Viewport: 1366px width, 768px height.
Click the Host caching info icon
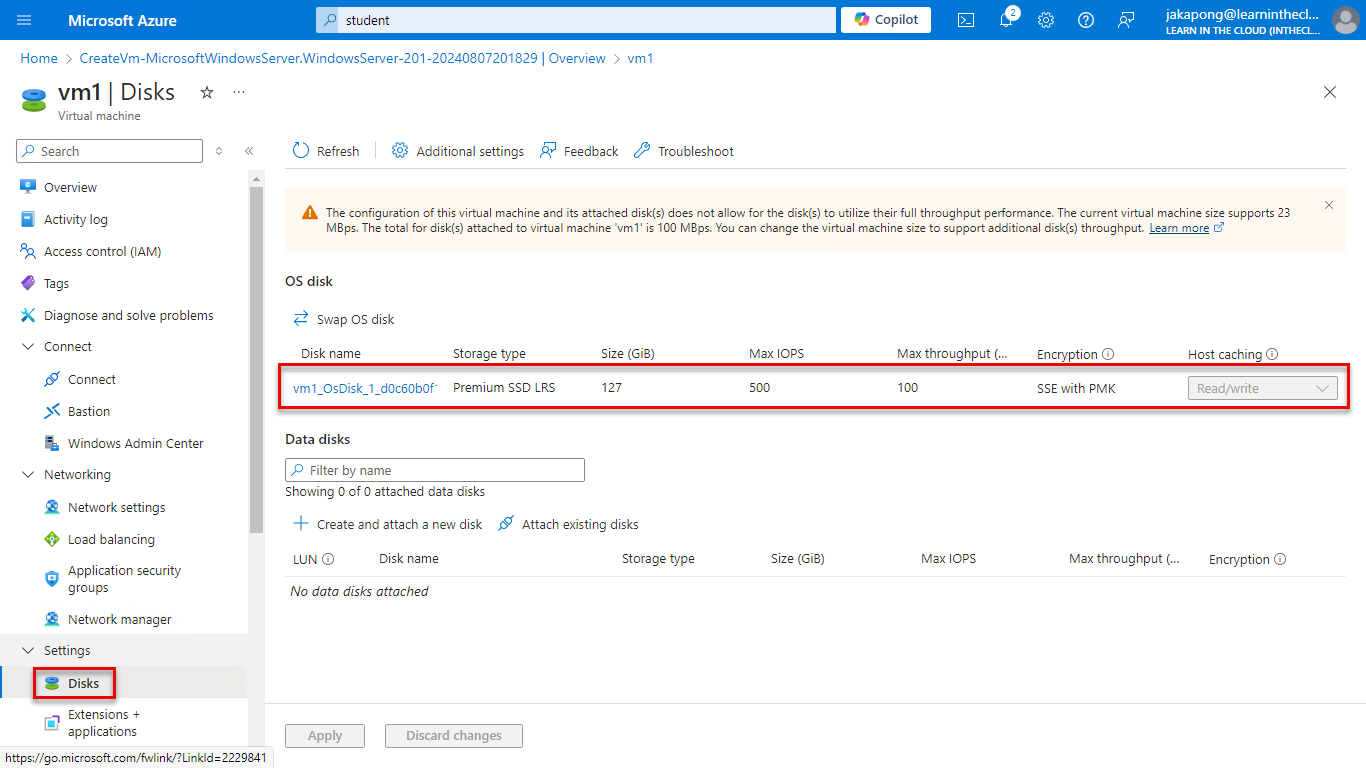point(1272,354)
